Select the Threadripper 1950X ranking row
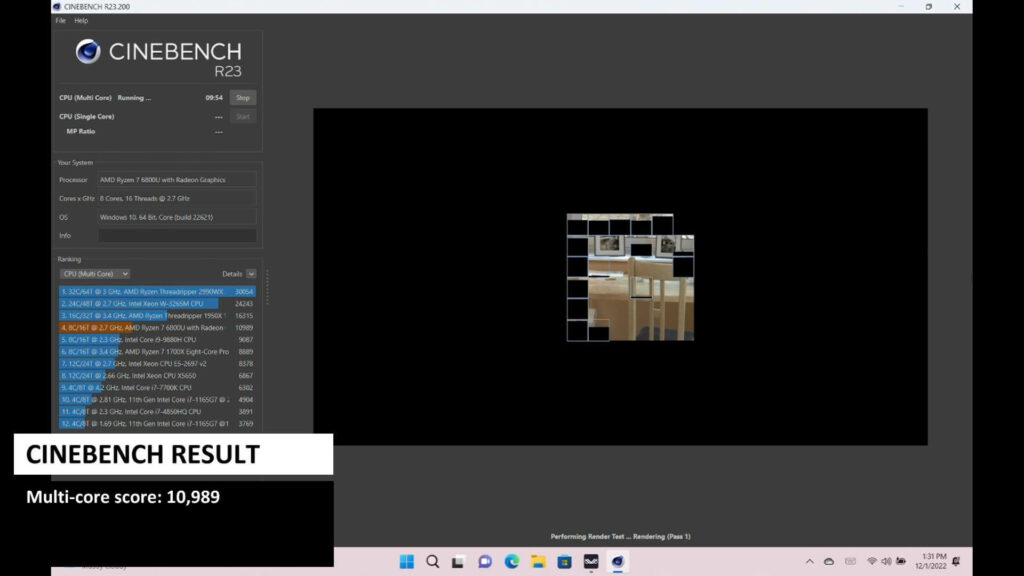Image resolution: width=1024 pixels, height=576 pixels. tap(157, 315)
